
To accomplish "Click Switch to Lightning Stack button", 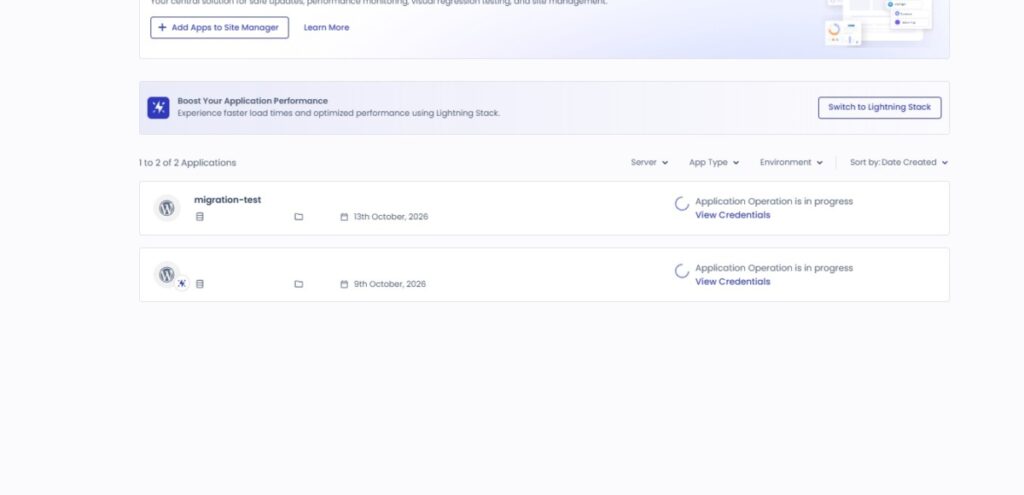I will (x=880, y=108).
